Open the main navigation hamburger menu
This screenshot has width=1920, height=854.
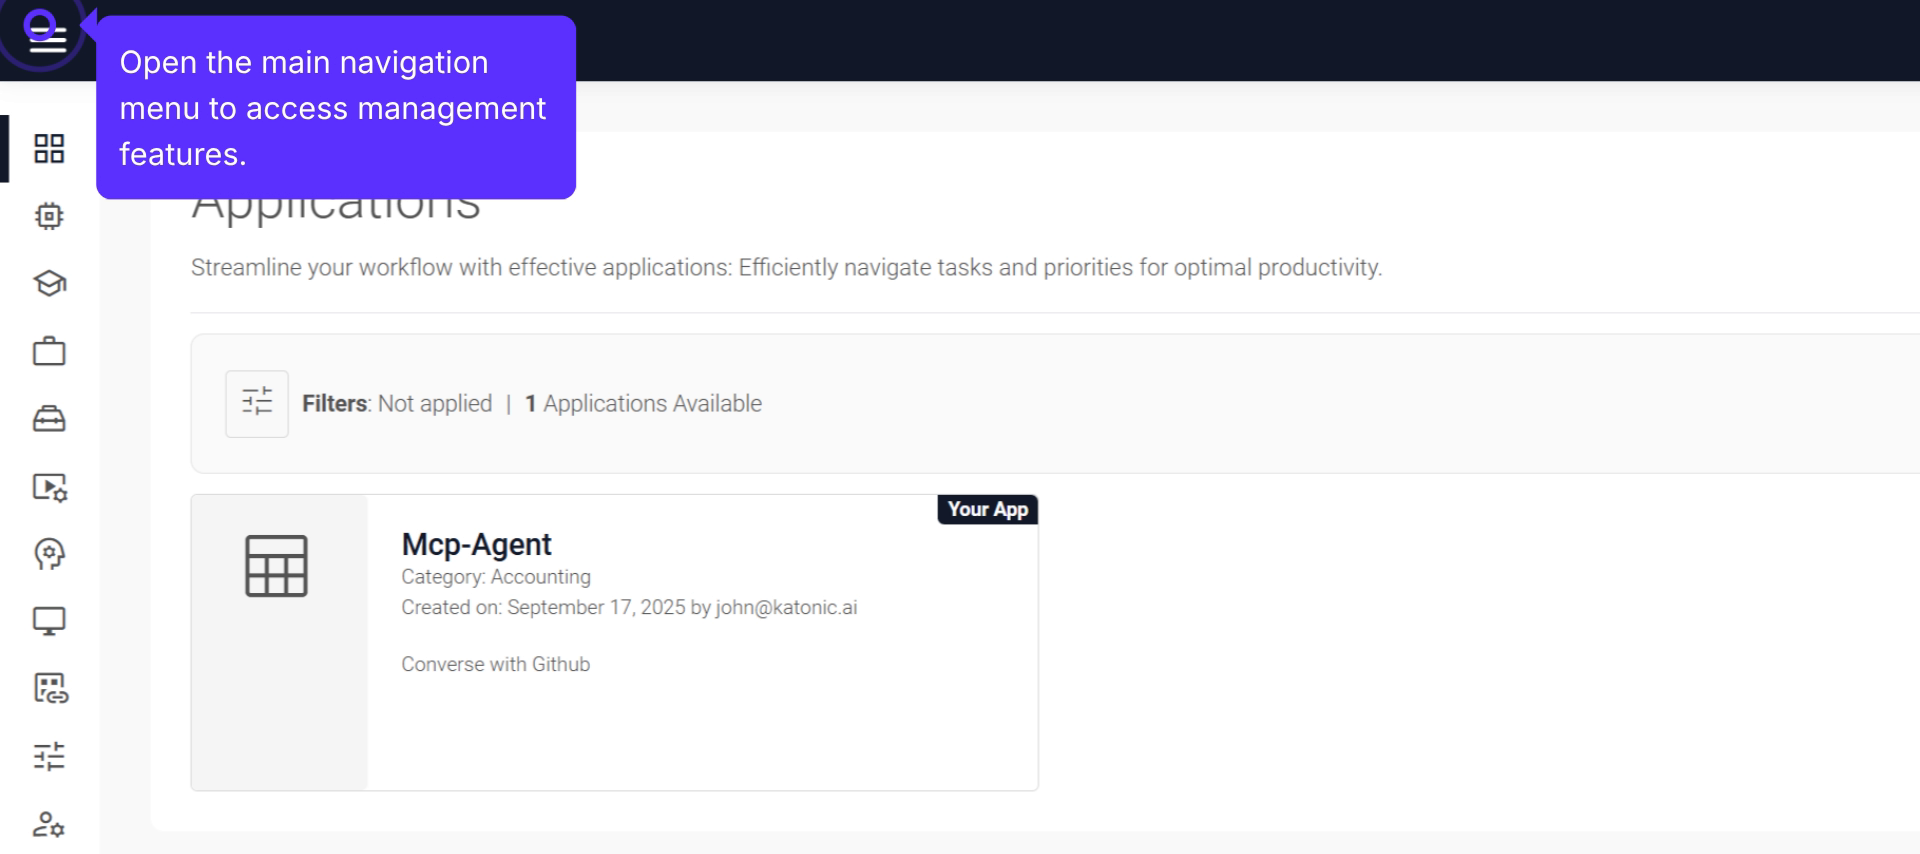coord(45,37)
